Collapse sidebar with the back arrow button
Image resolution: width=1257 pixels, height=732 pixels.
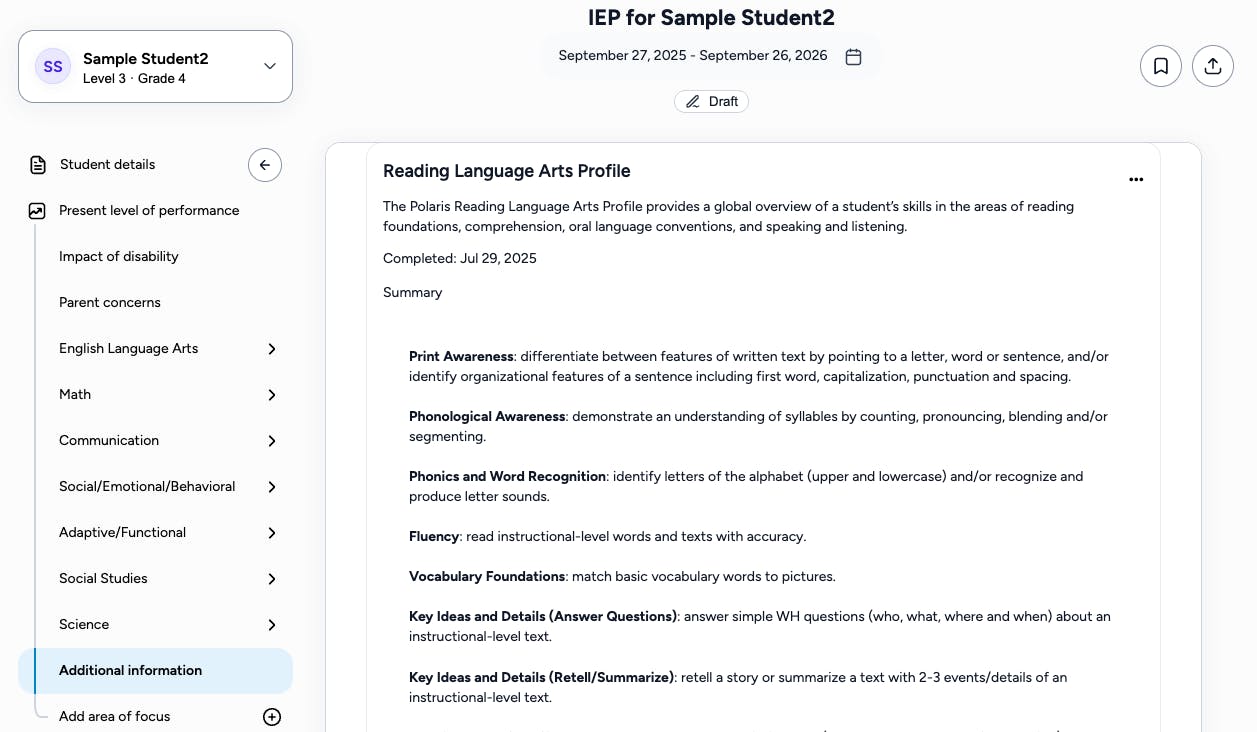click(265, 165)
